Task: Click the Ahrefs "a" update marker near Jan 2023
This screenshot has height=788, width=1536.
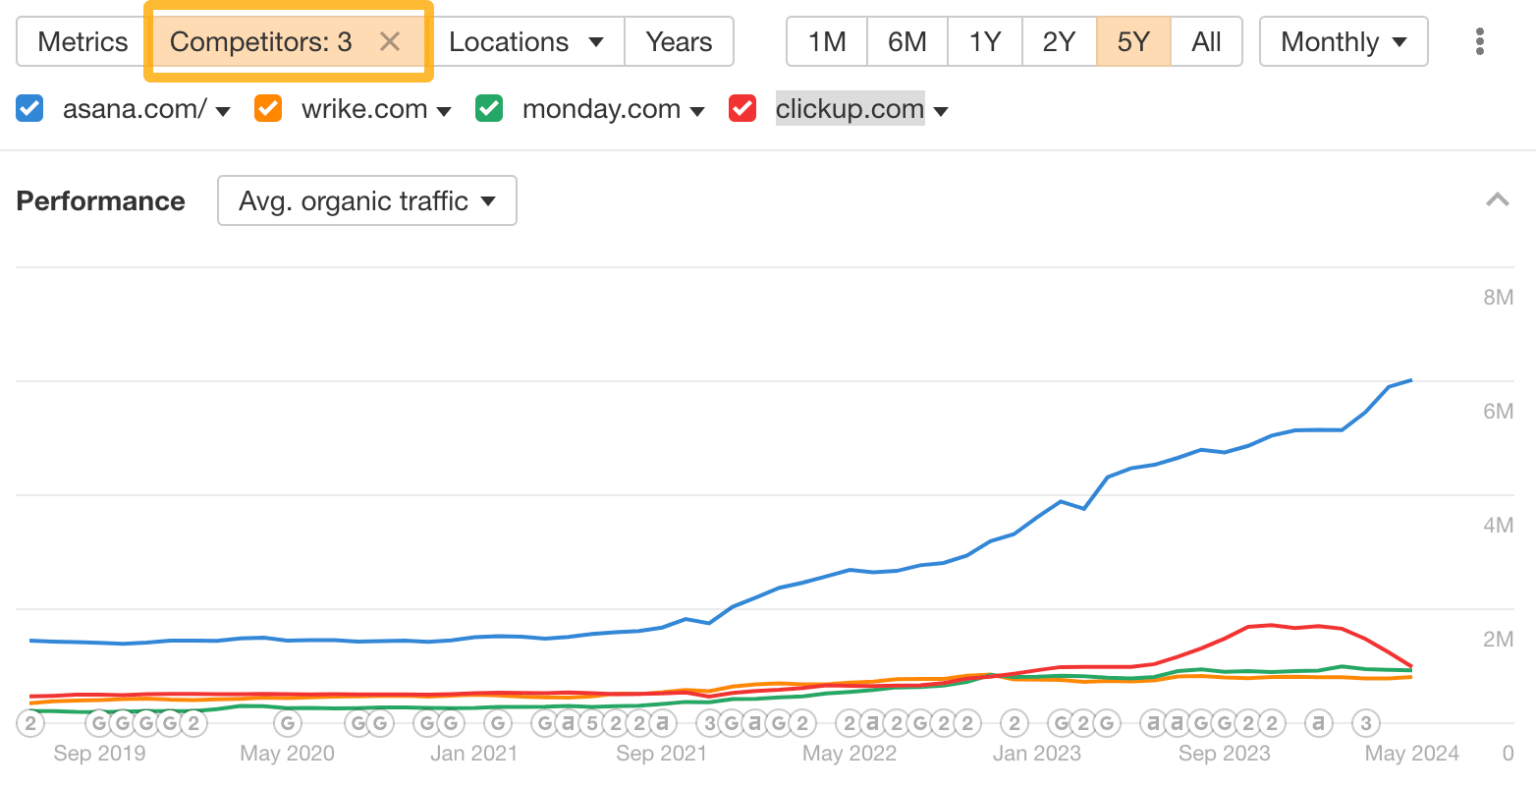Action: point(1153,722)
